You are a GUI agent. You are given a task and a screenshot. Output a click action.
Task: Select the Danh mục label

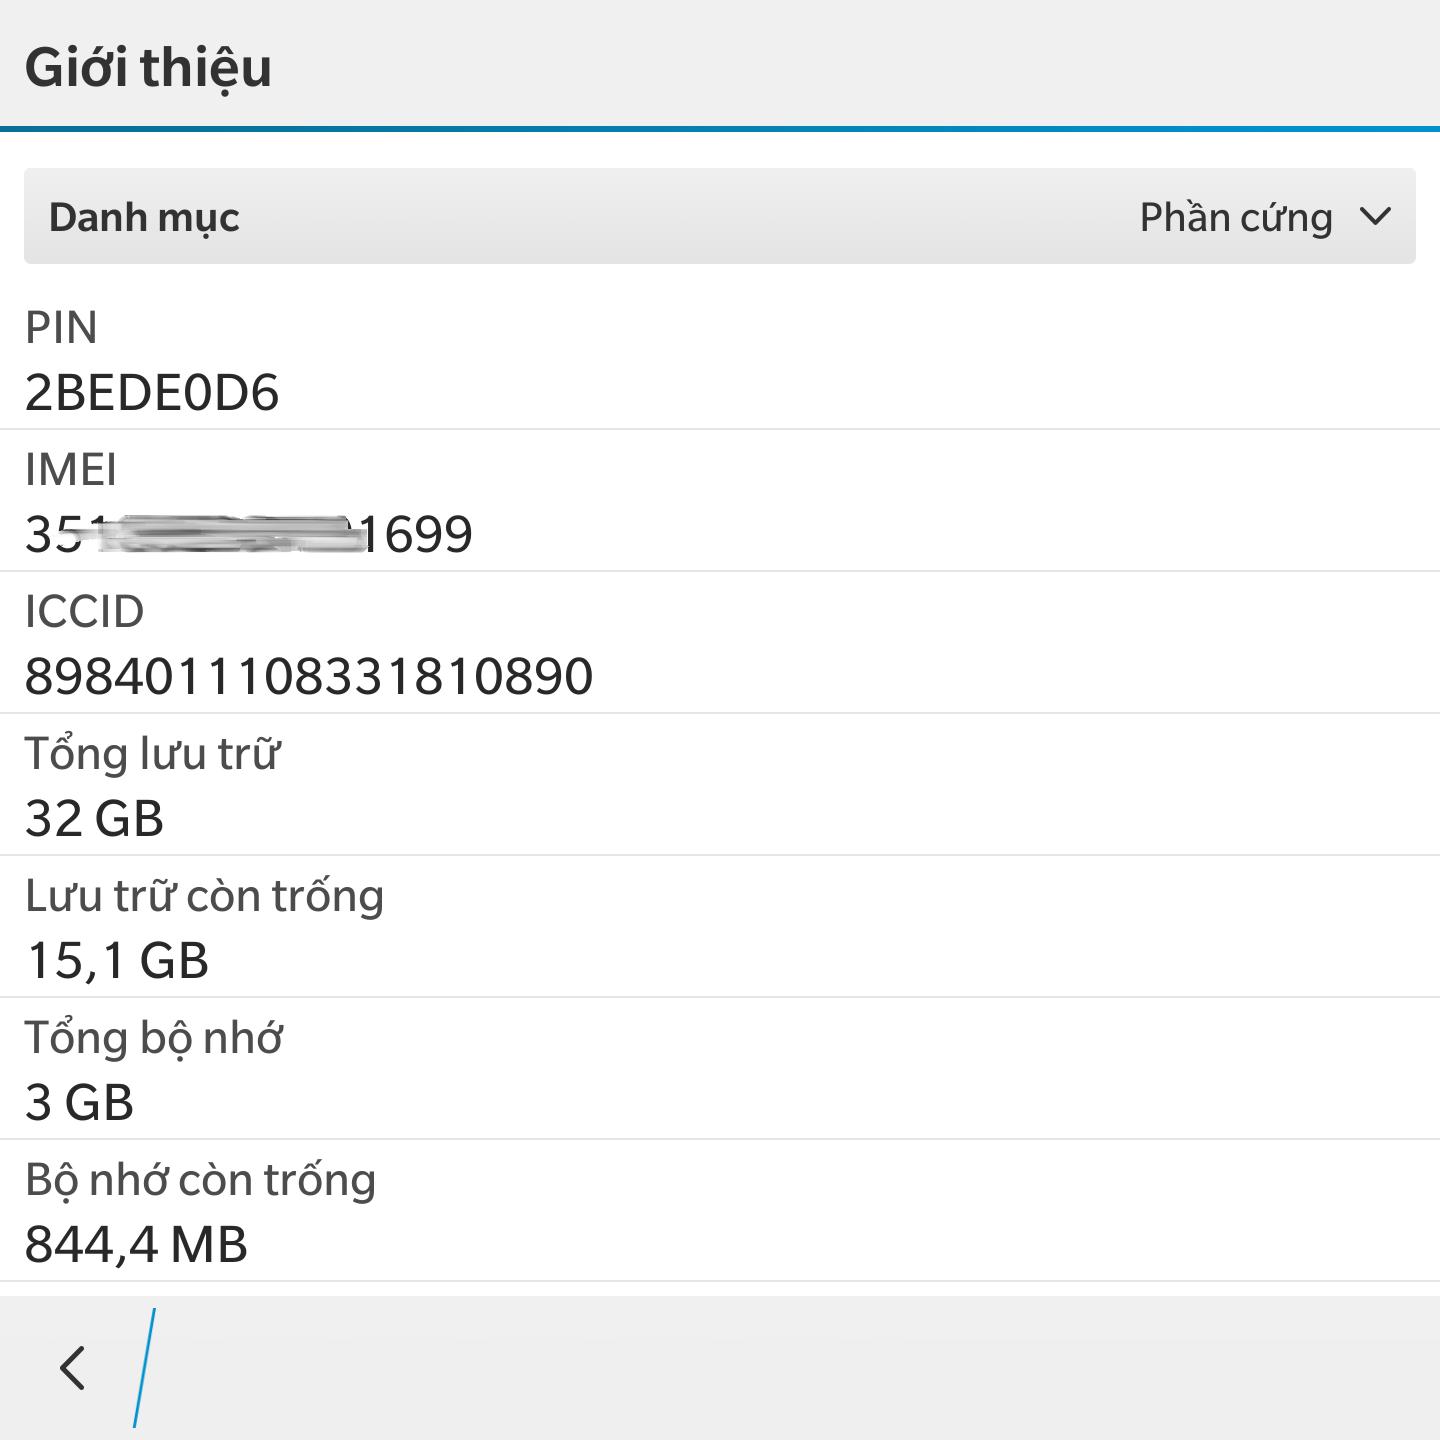144,218
